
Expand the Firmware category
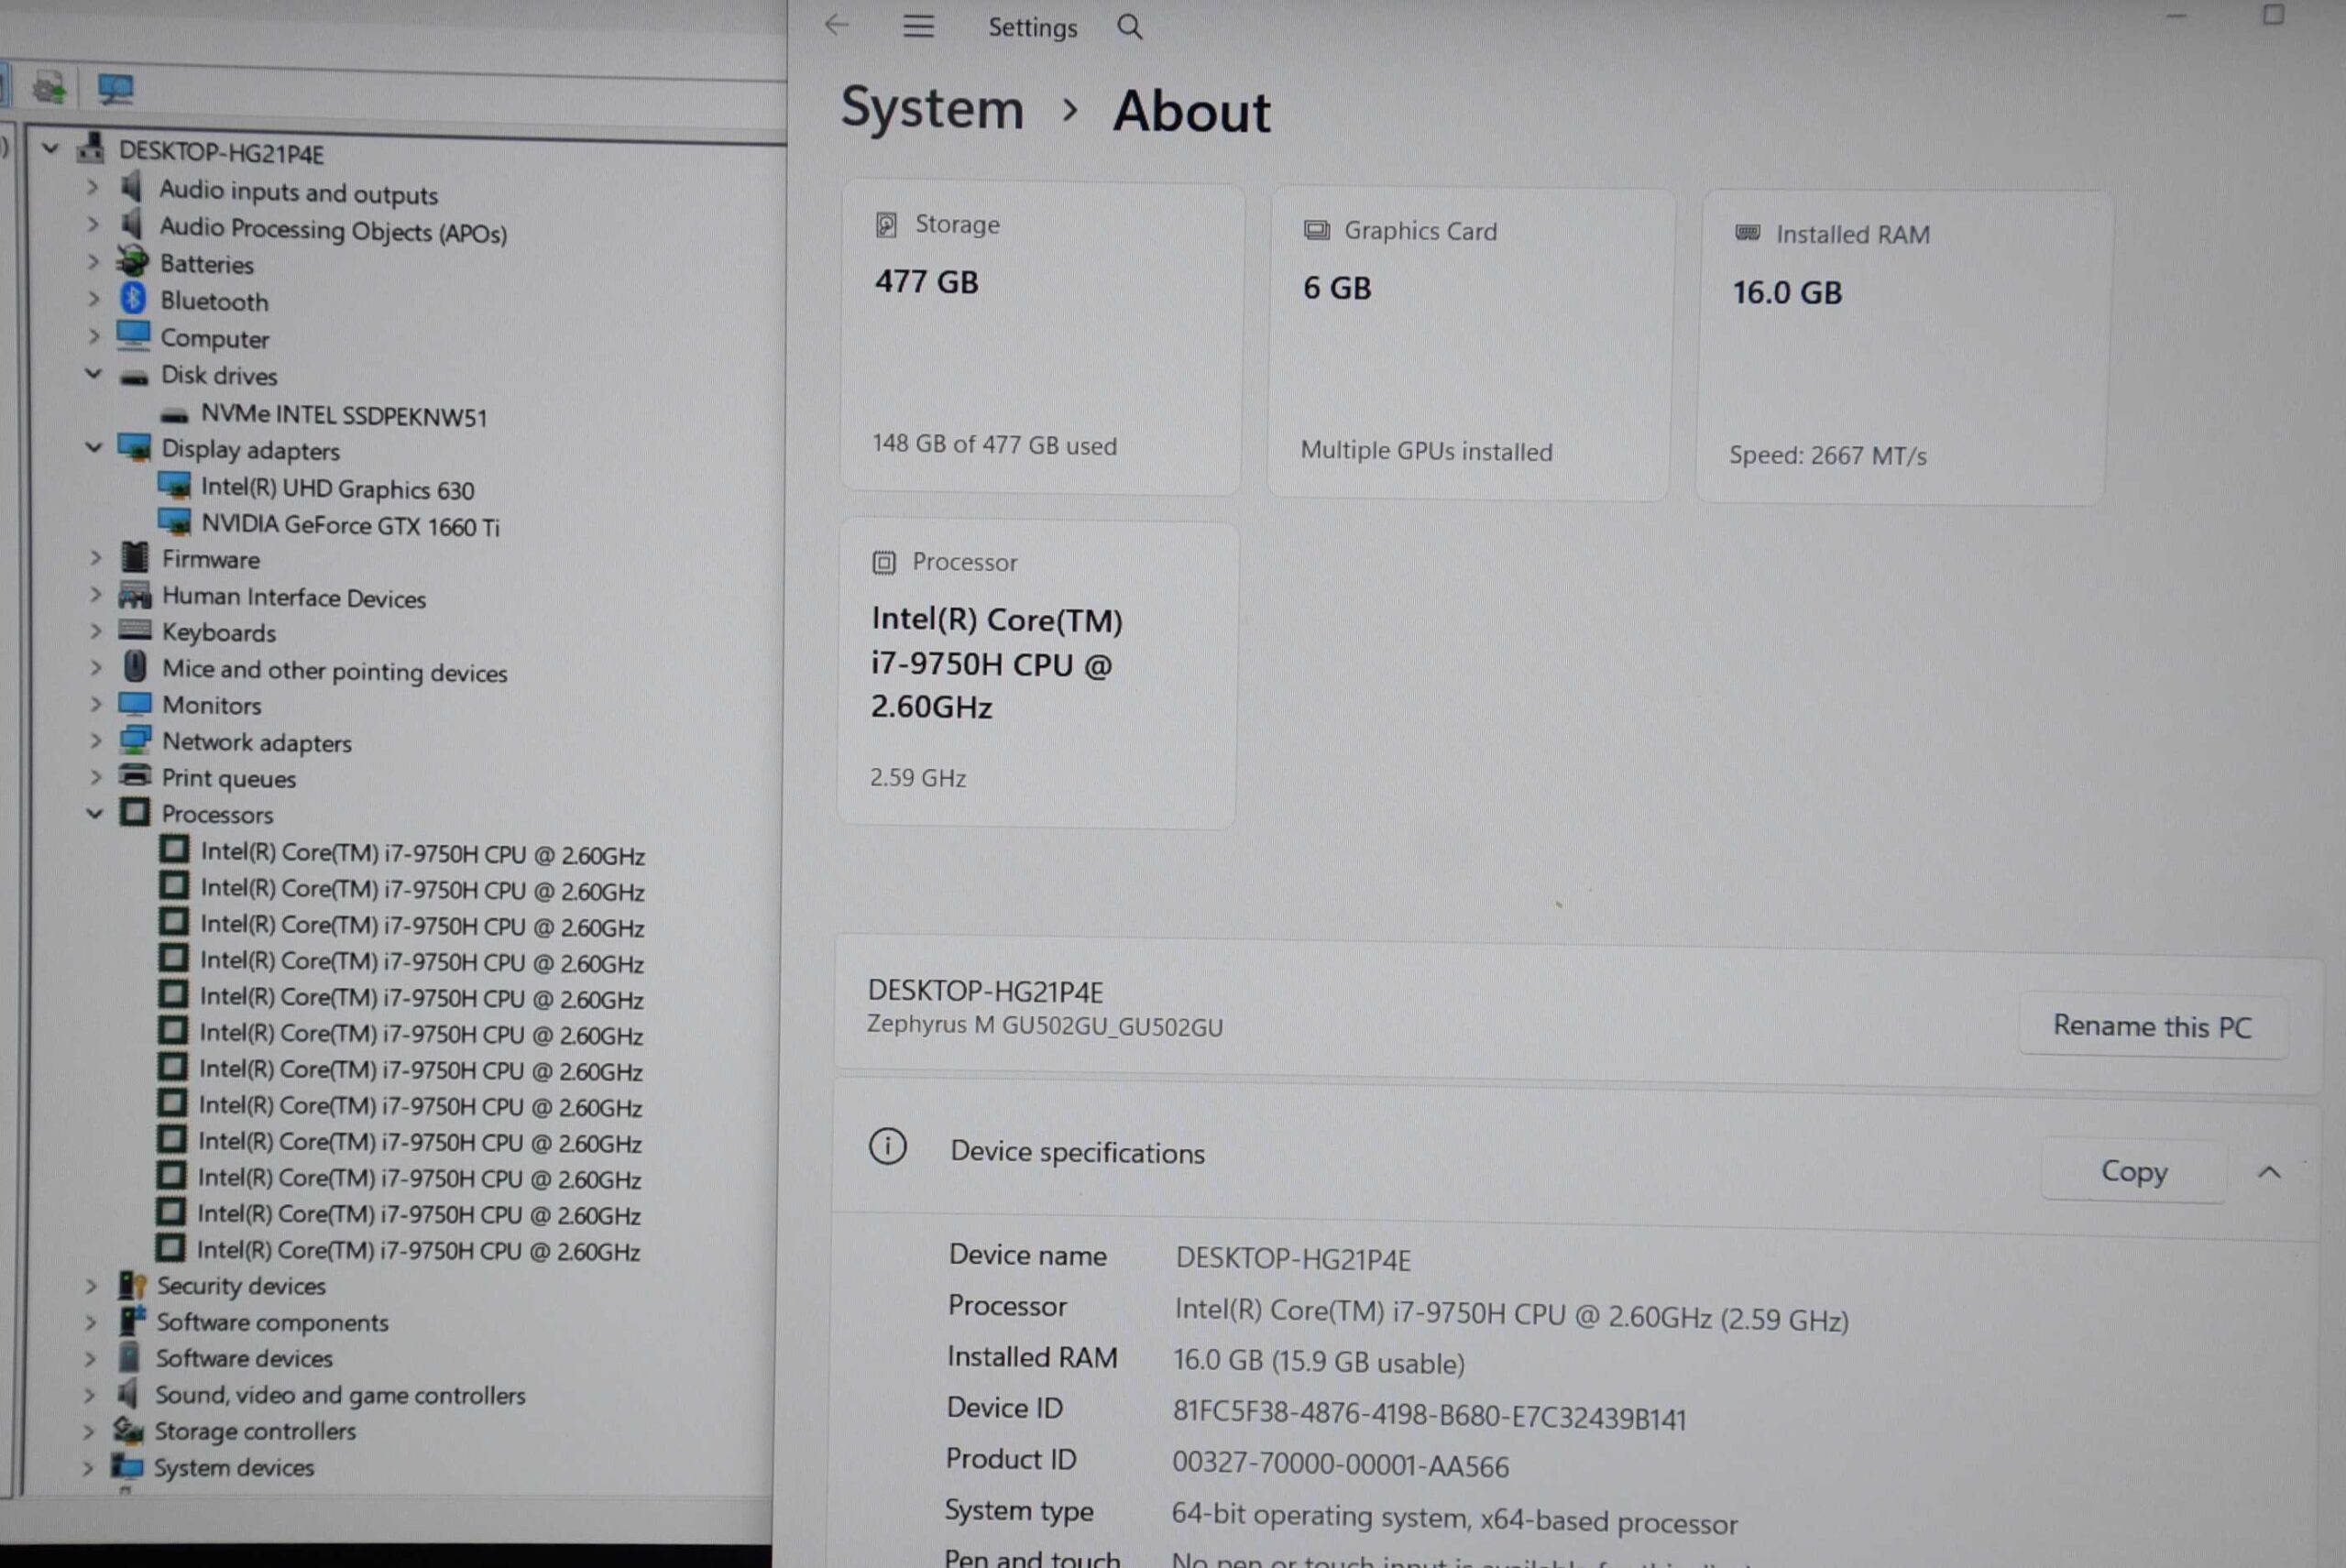(96, 557)
